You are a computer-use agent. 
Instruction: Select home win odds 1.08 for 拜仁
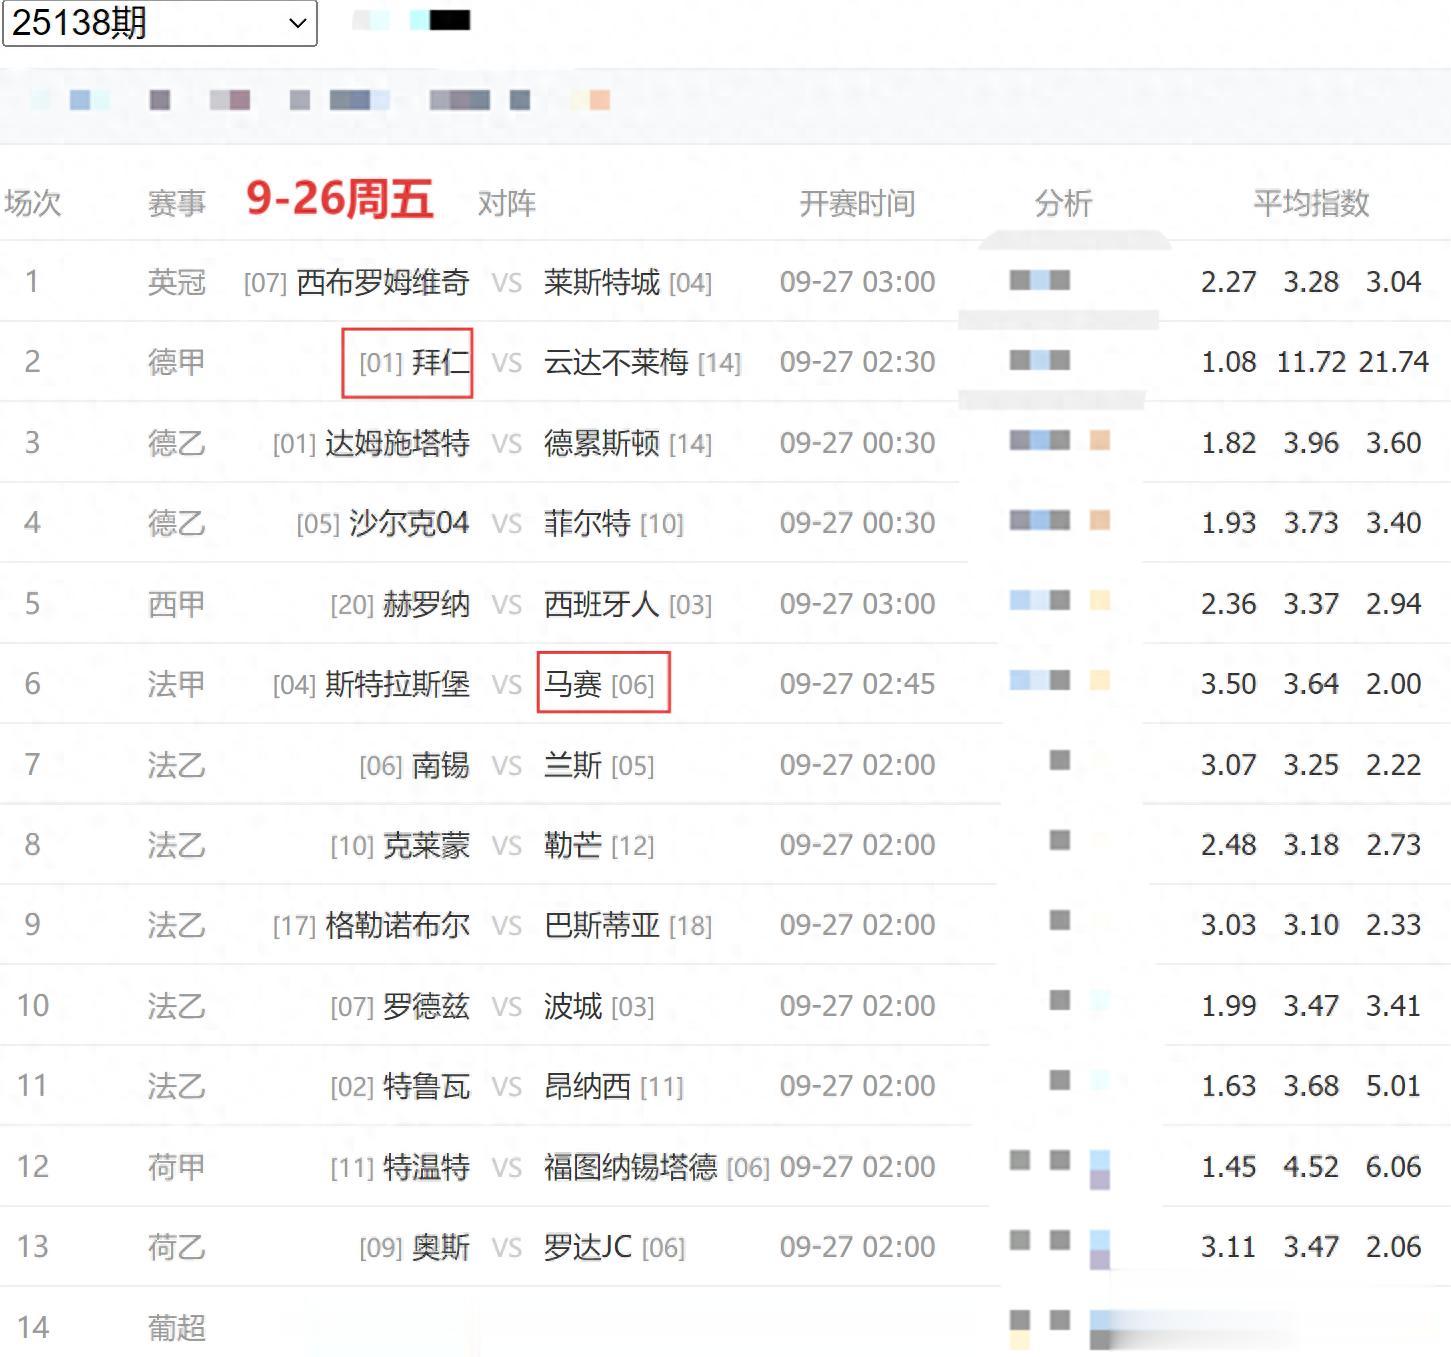pos(1228,362)
